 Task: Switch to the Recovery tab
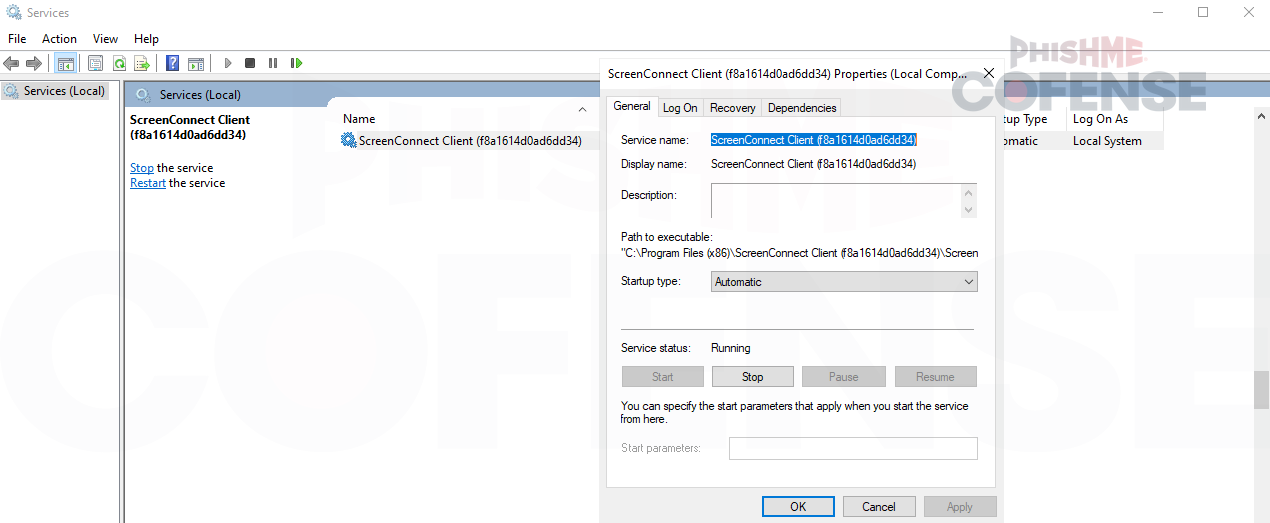click(x=732, y=108)
